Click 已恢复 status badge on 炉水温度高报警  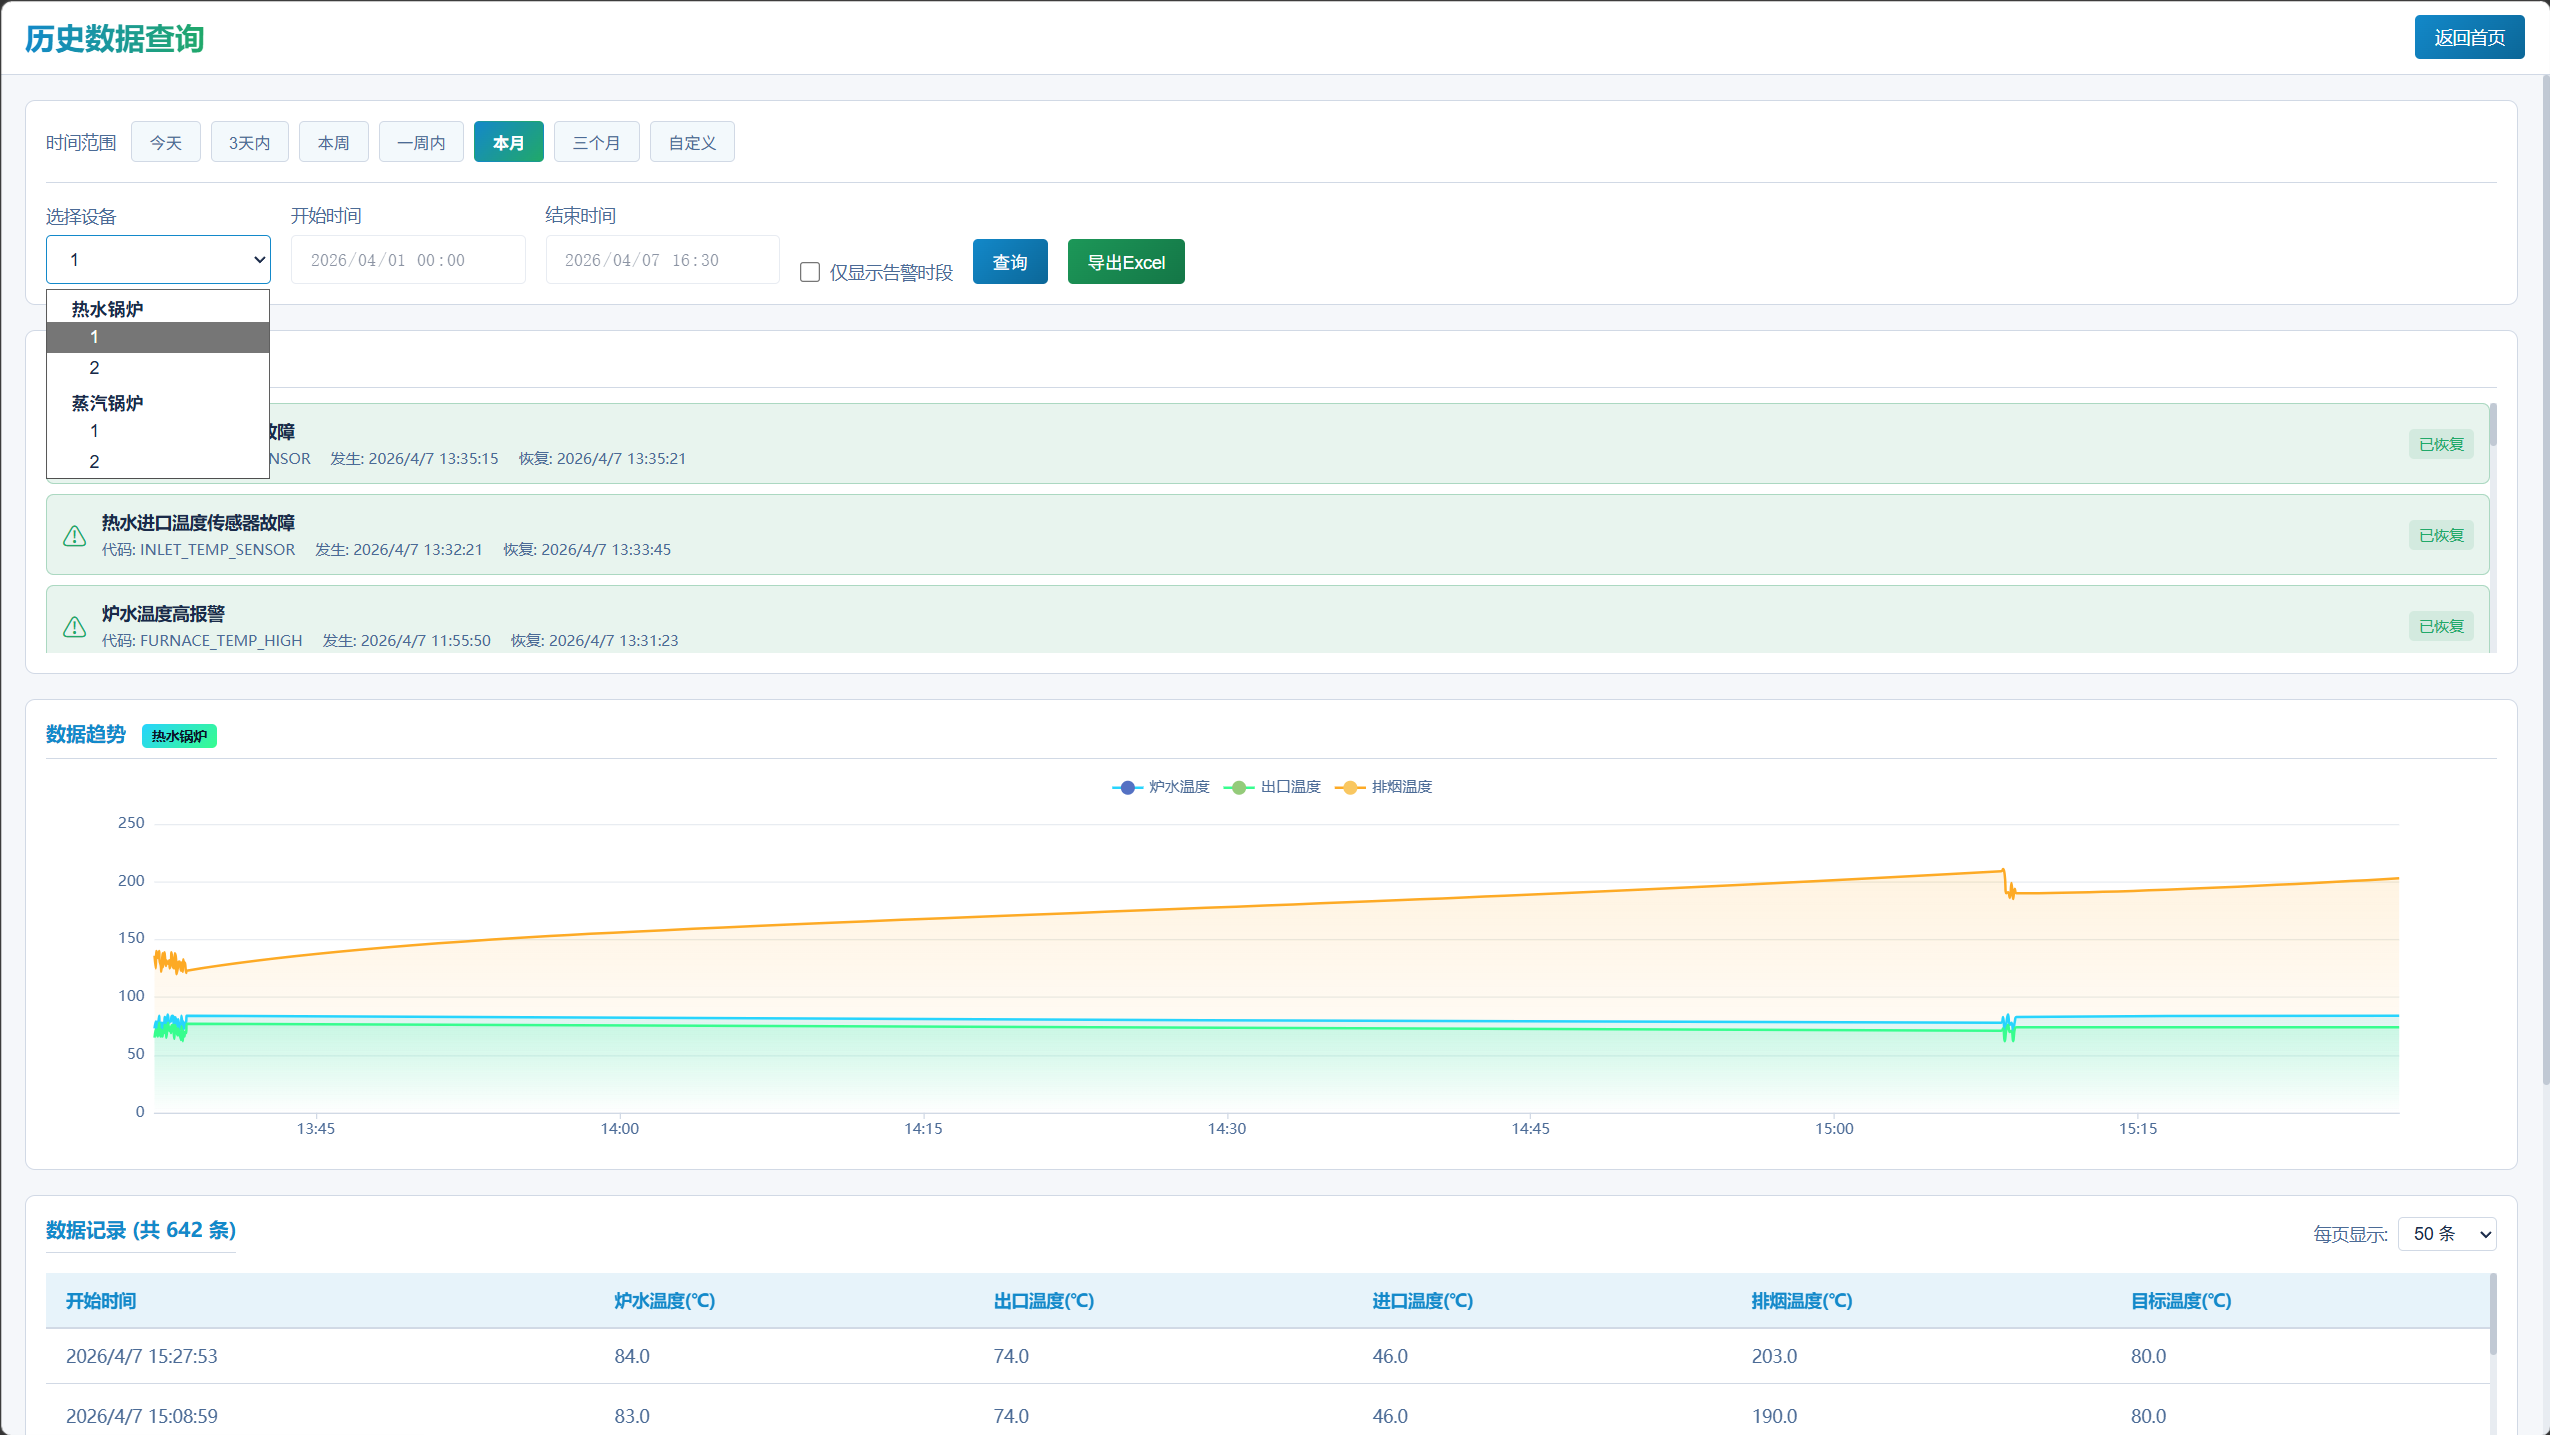(2440, 627)
